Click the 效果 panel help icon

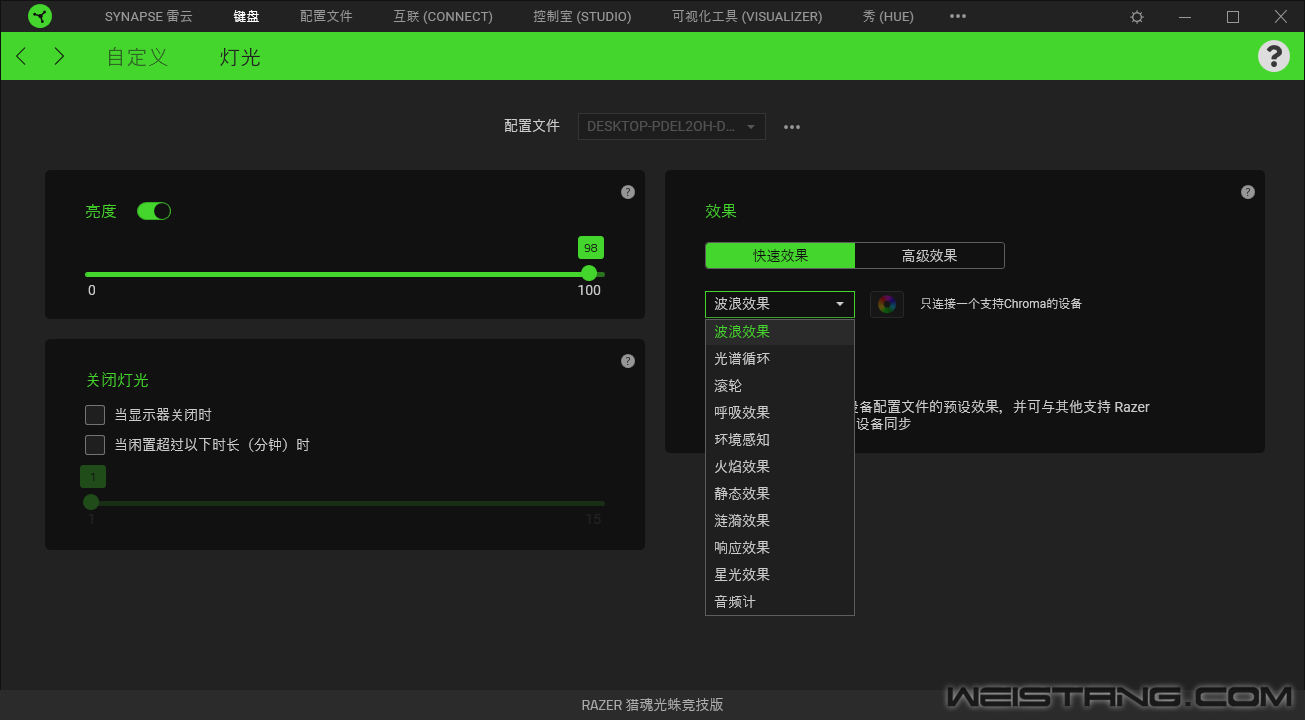1248,192
